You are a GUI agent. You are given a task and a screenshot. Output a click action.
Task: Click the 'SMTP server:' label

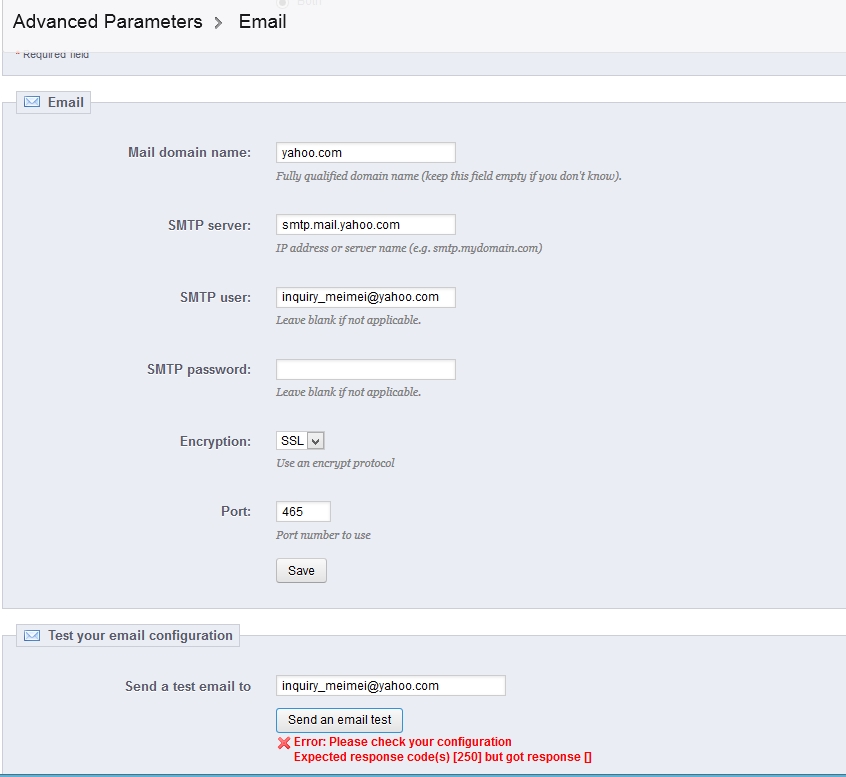tap(209, 225)
